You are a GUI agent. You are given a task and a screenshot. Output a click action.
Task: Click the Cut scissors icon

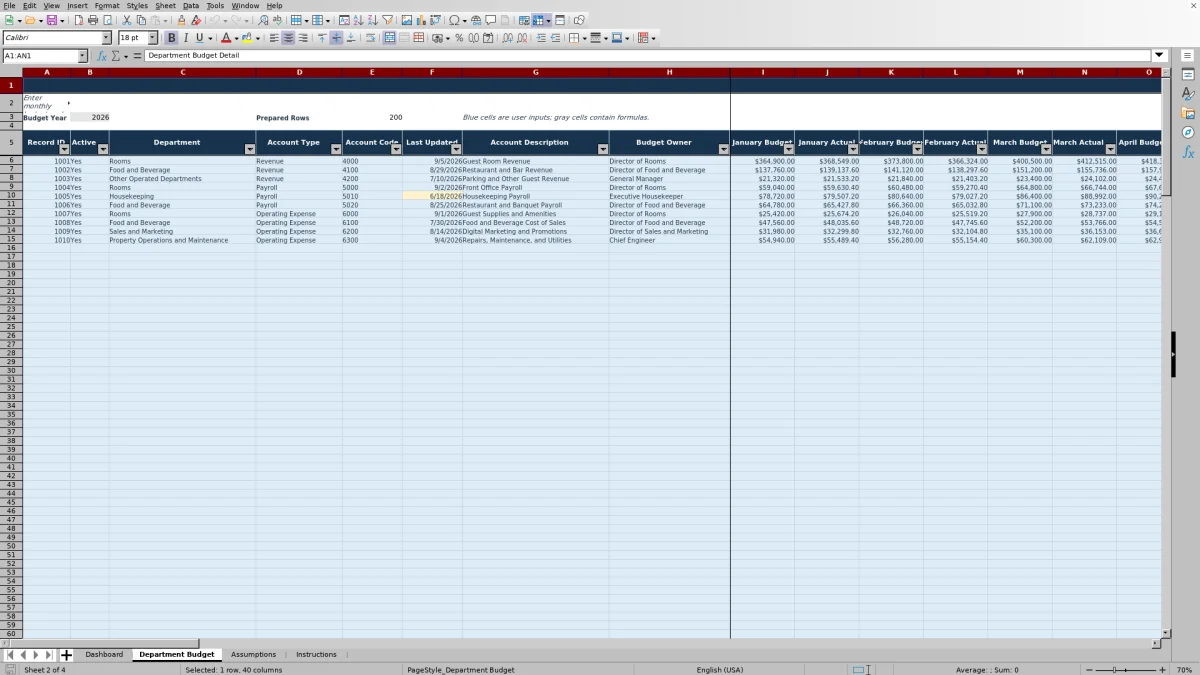coord(127,20)
